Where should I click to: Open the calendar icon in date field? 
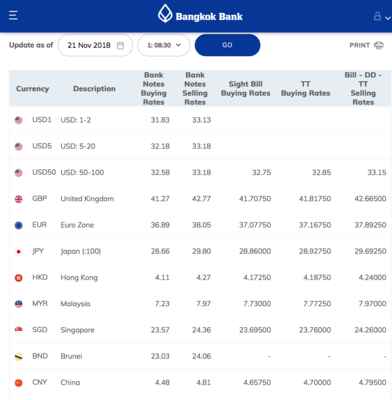point(120,46)
